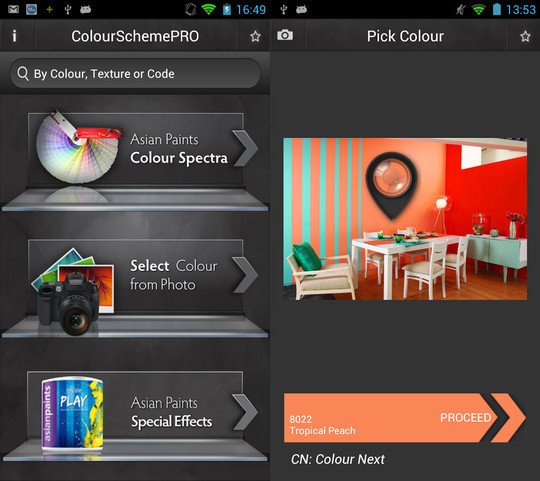
Task: Expand Select Colour from Photo chevron arrow
Action: coord(245,275)
